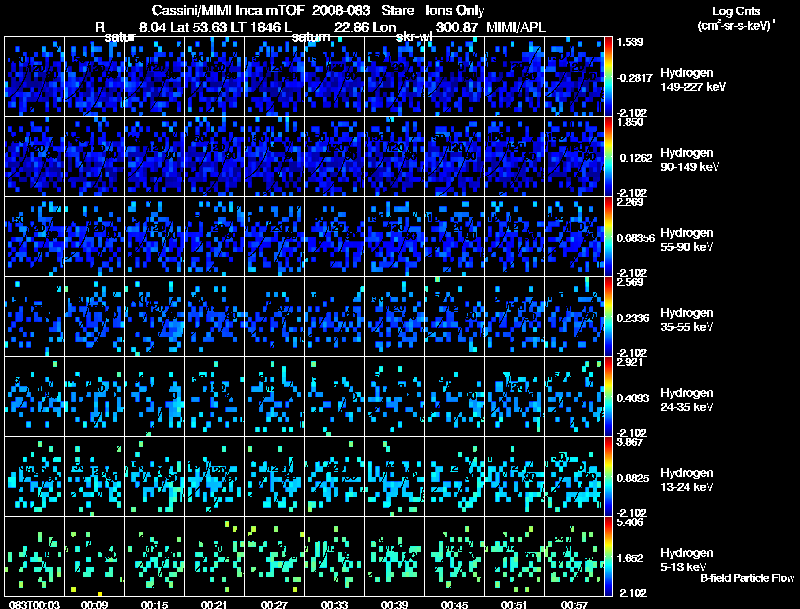Image resolution: width=800 pixels, height=609 pixels.
Task: Click the '1.850' color scale maximum
Action: 630,122
